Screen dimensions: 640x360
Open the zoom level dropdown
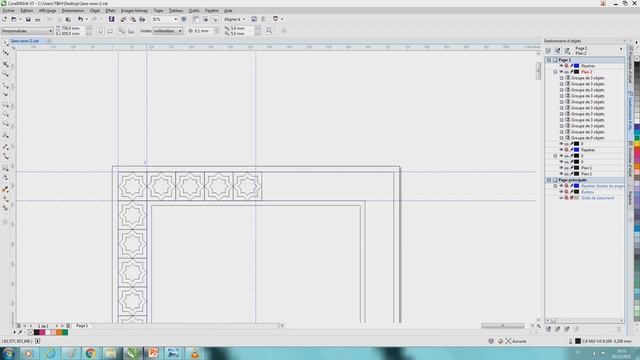point(176,19)
